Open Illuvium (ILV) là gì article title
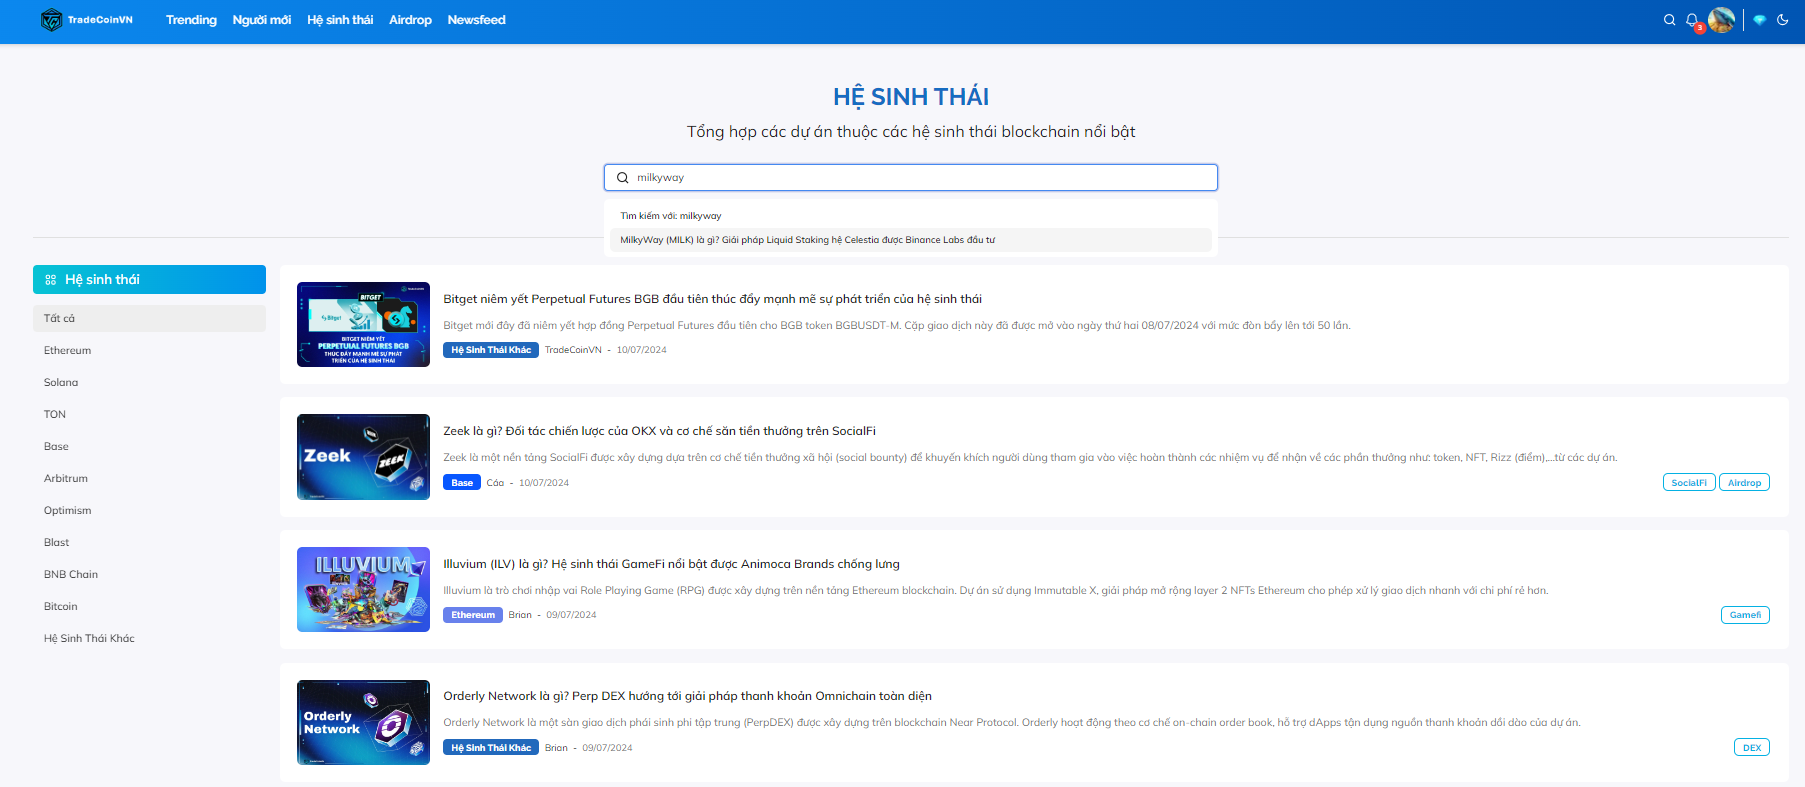1805x787 pixels. click(x=671, y=564)
